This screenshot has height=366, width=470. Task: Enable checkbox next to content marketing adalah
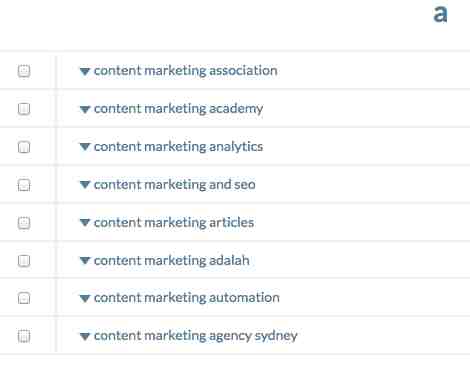24,260
